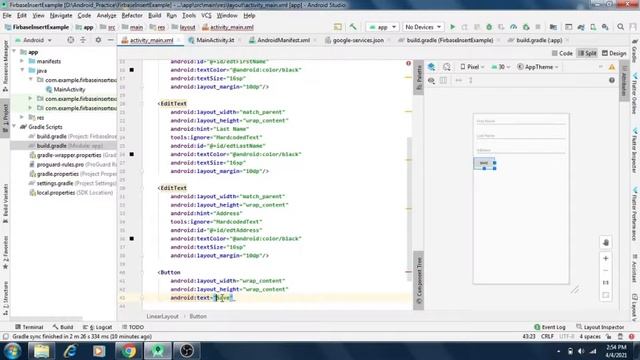Open the VCS menu
Viewport: 640px width, 360px height.
coord(206,16)
